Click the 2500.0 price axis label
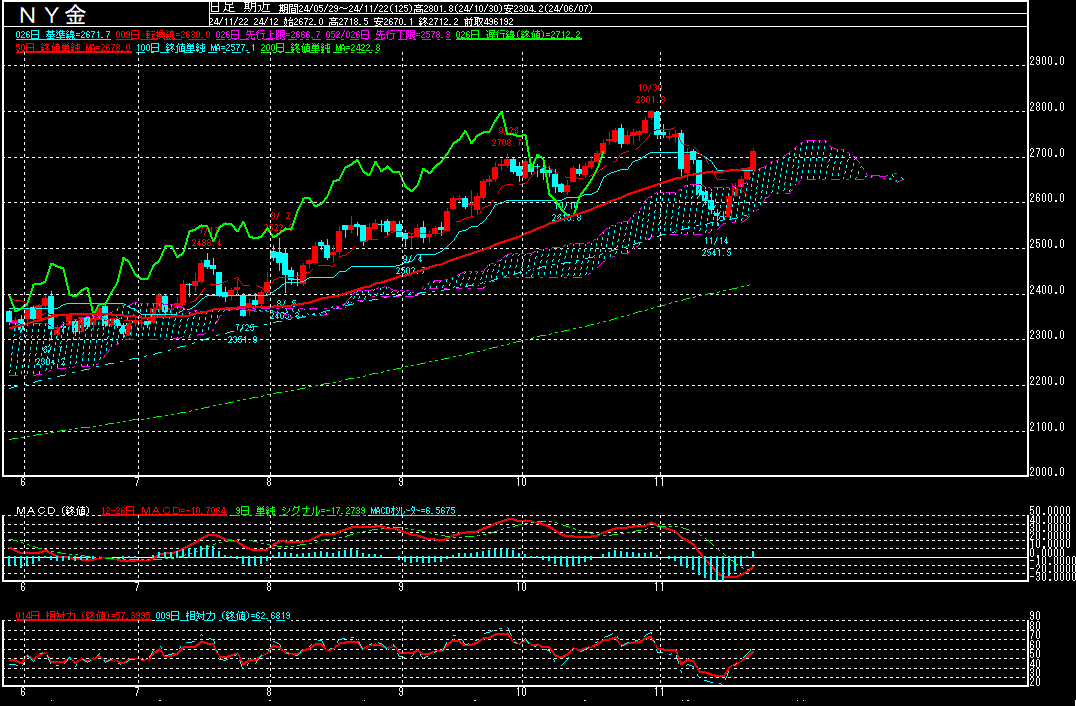 pos(1047,244)
